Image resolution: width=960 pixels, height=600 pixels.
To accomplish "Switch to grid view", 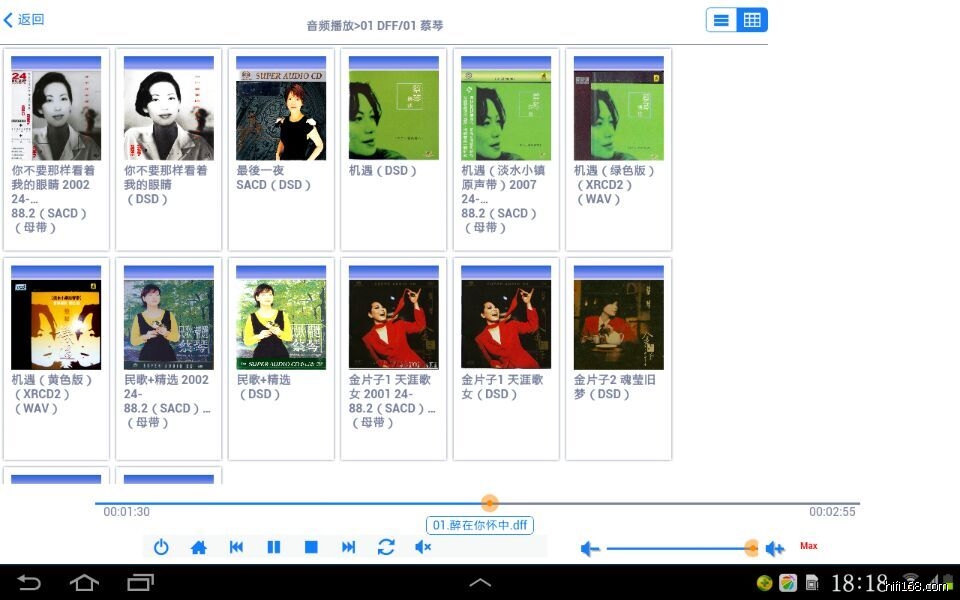I will pyautogui.click(x=752, y=20).
